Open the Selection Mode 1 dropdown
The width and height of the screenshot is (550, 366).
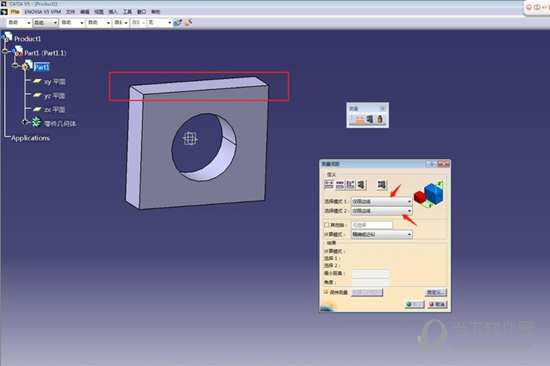382,201
